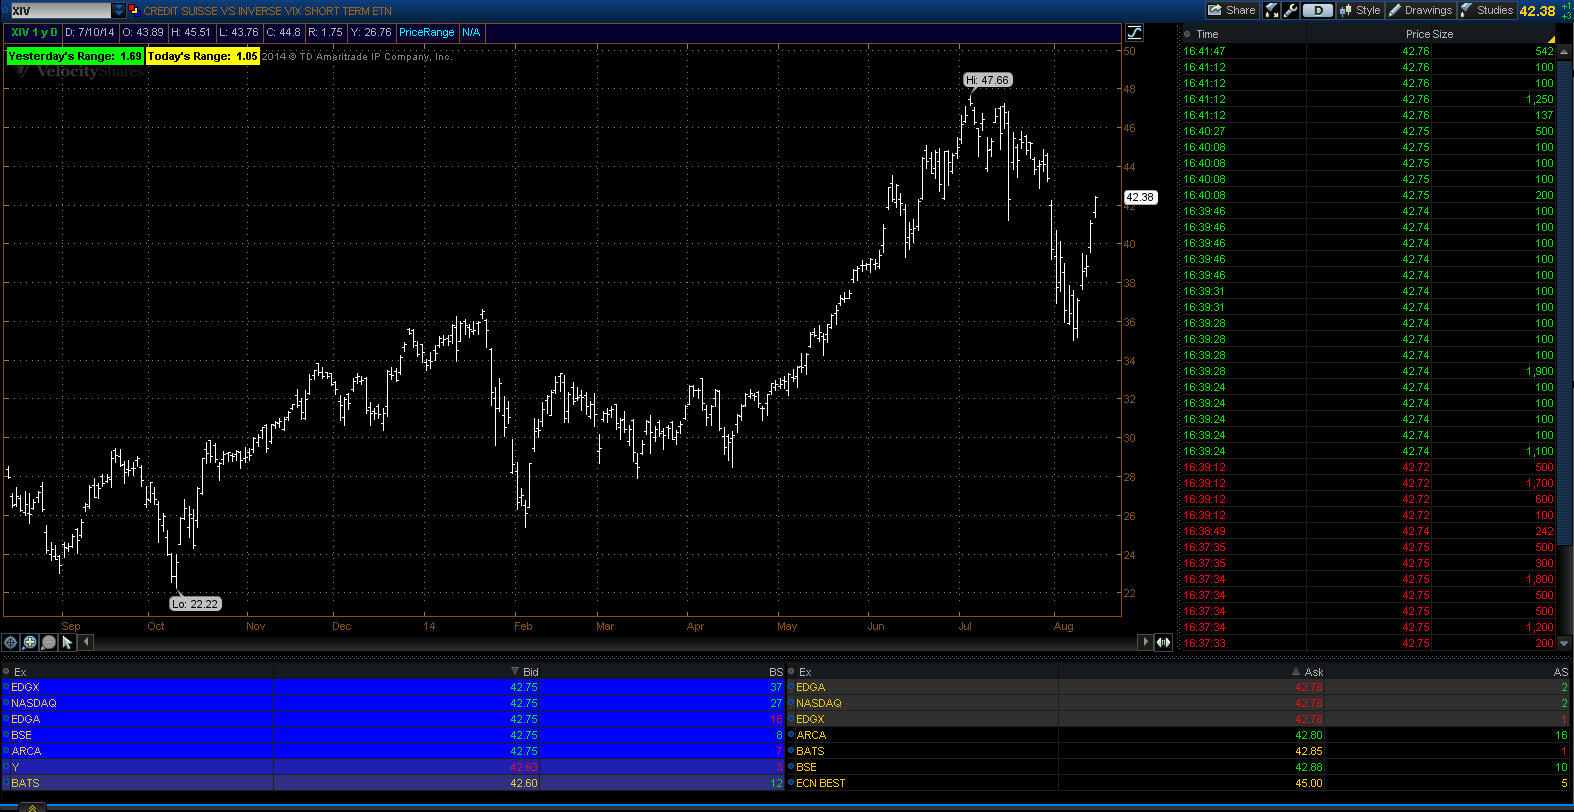
Task: Click the pan crosshair tool icon
Action: tap(11, 642)
